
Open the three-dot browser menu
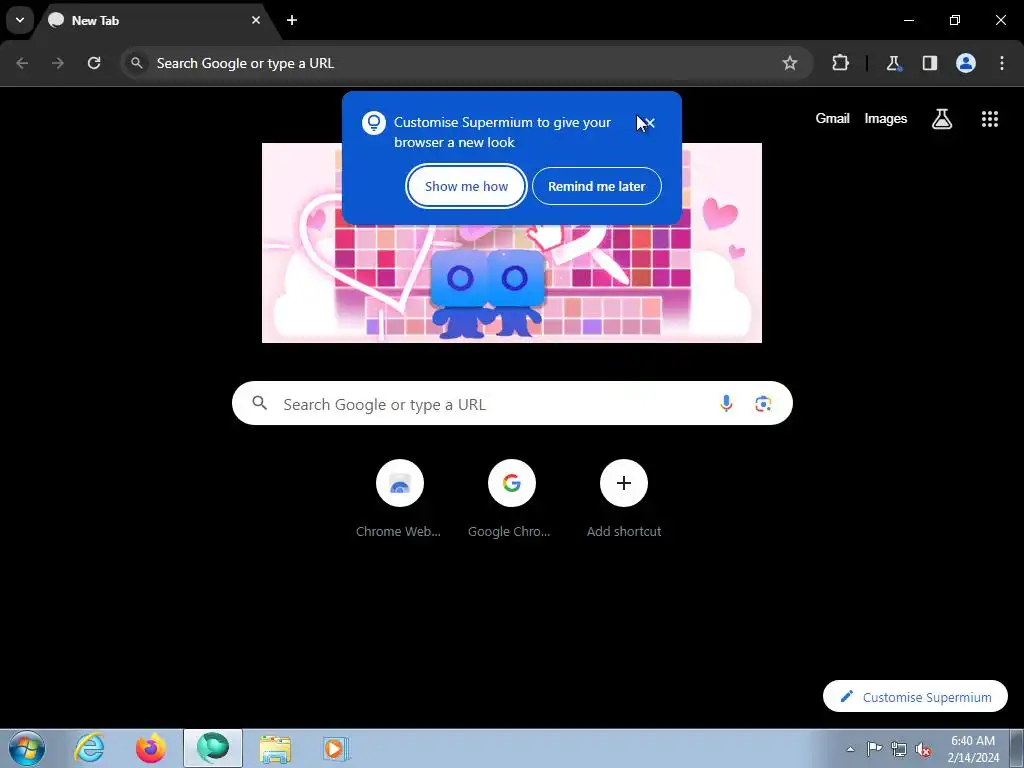click(1002, 63)
